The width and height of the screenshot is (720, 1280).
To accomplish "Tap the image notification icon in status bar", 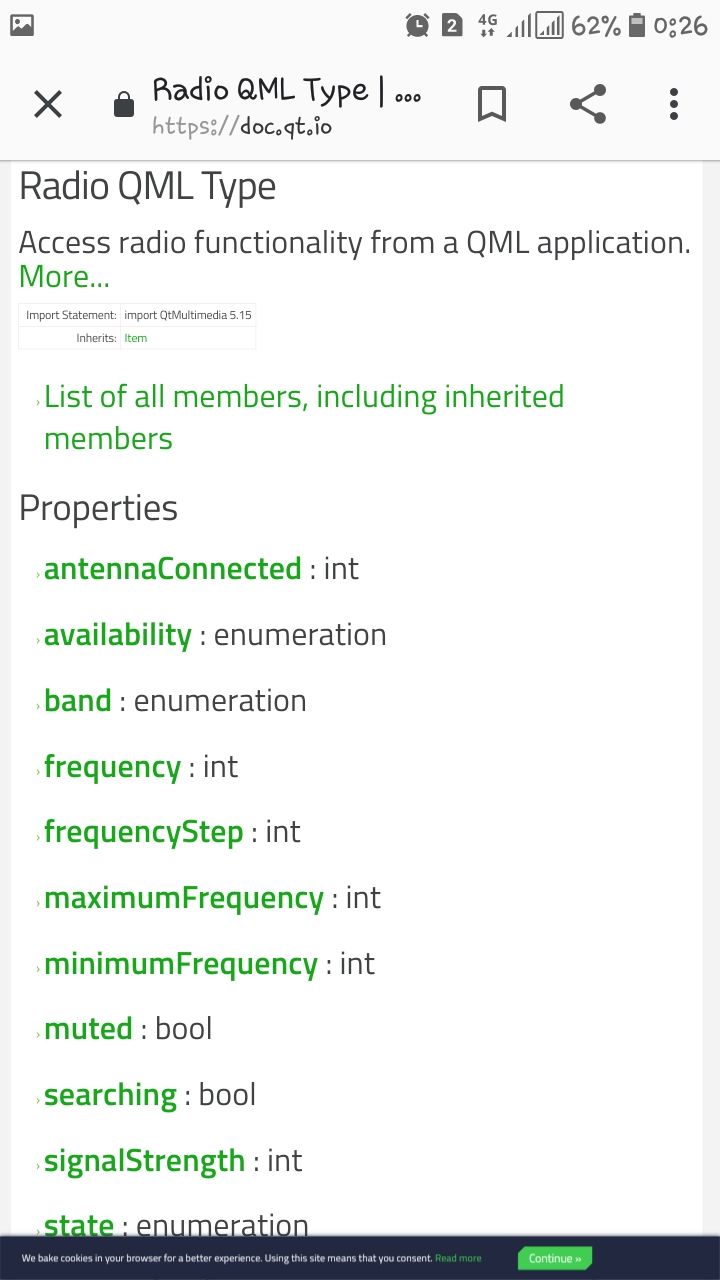I will click(x=22, y=26).
